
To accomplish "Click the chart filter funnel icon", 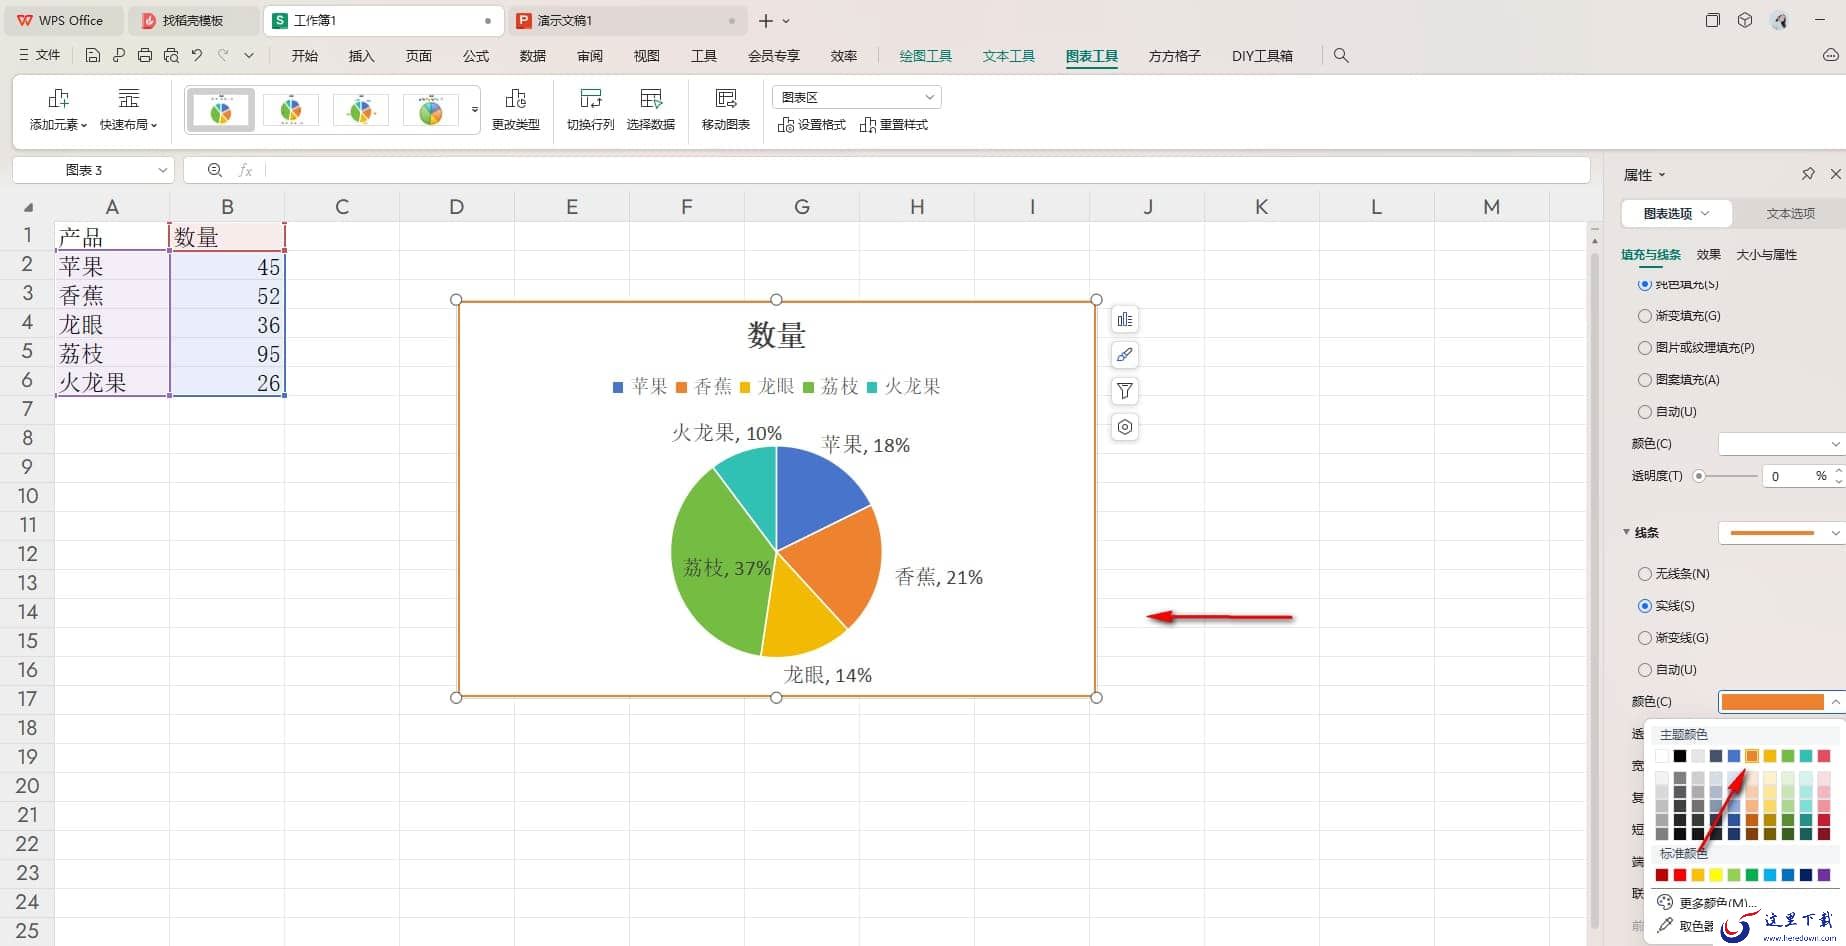I will [x=1125, y=391].
